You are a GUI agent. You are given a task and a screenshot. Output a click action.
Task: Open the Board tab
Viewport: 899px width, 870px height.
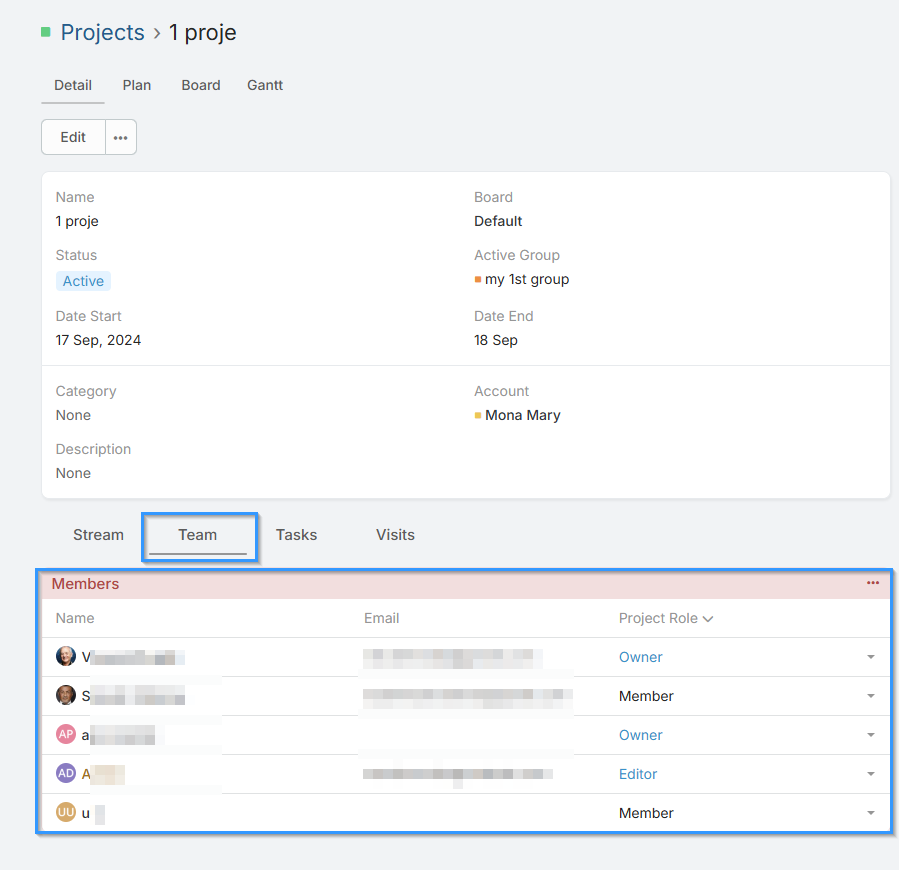coord(201,85)
